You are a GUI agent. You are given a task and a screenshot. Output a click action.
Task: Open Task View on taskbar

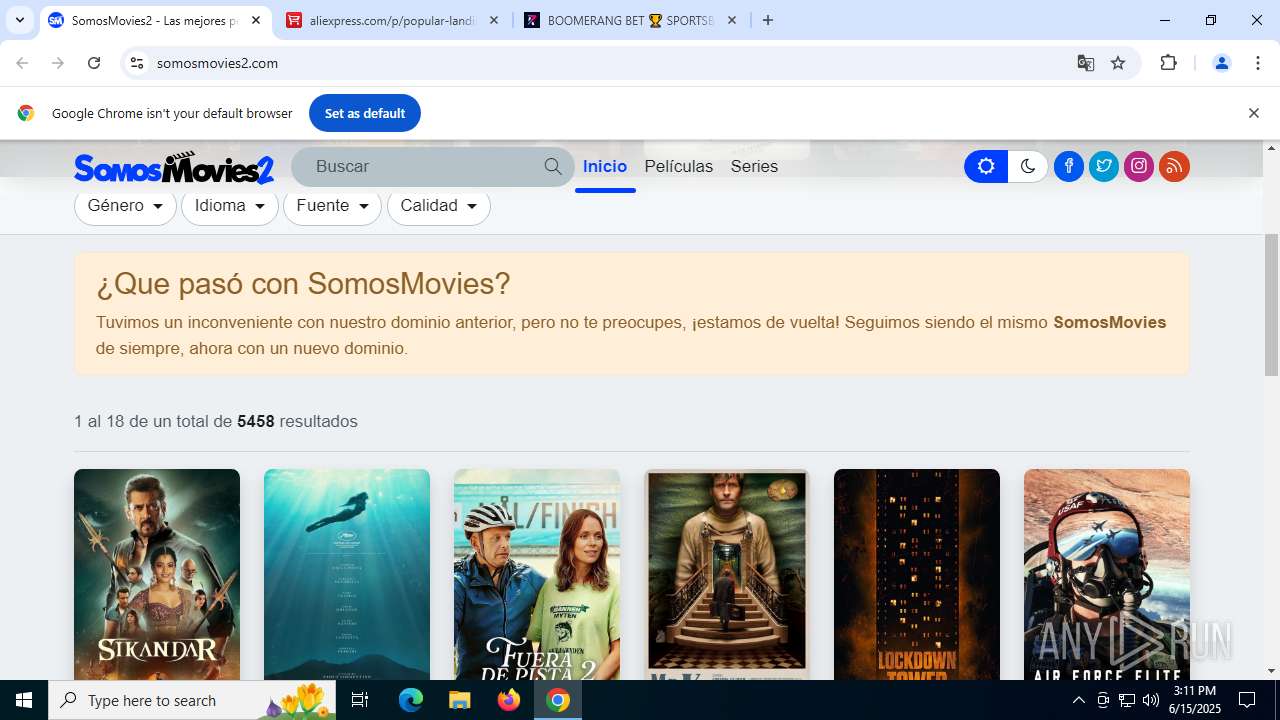tap(361, 700)
